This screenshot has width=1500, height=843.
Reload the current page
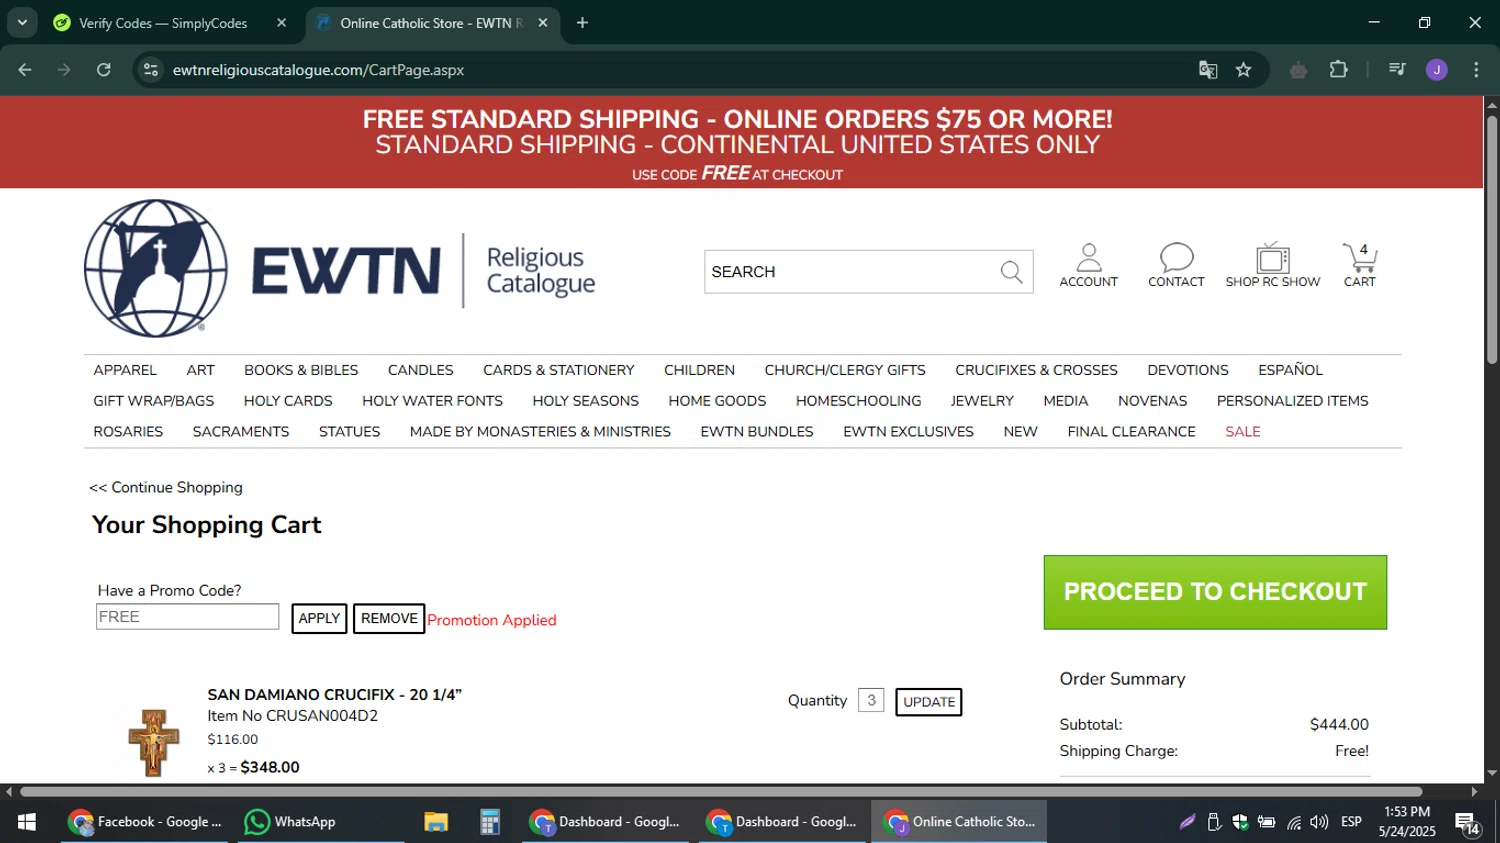click(x=104, y=70)
